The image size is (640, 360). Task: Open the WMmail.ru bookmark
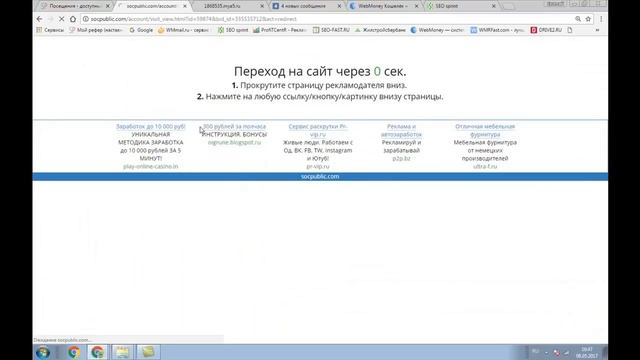click(x=184, y=30)
